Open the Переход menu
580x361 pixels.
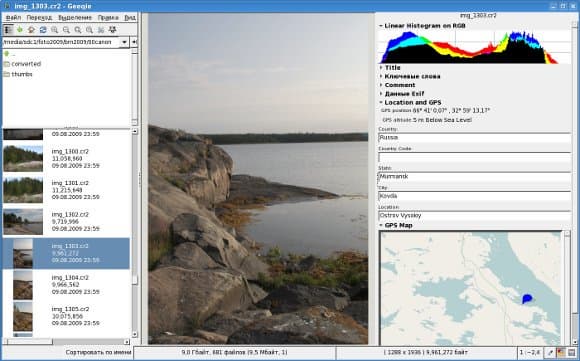coord(39,17)
